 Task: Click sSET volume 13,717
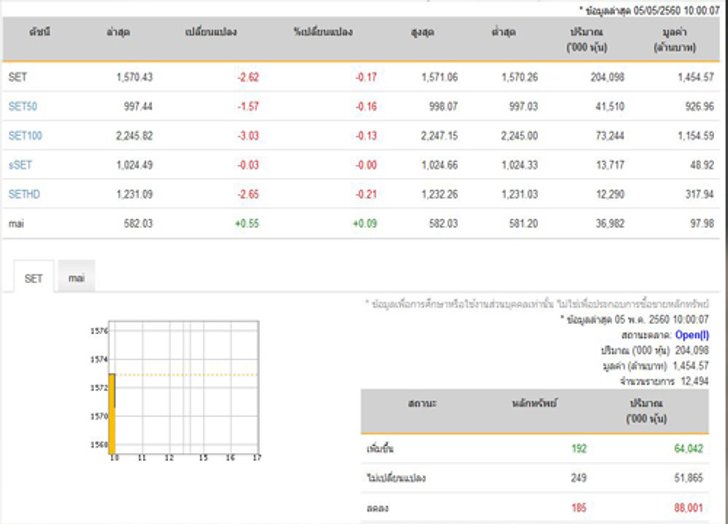pos(610,165)
